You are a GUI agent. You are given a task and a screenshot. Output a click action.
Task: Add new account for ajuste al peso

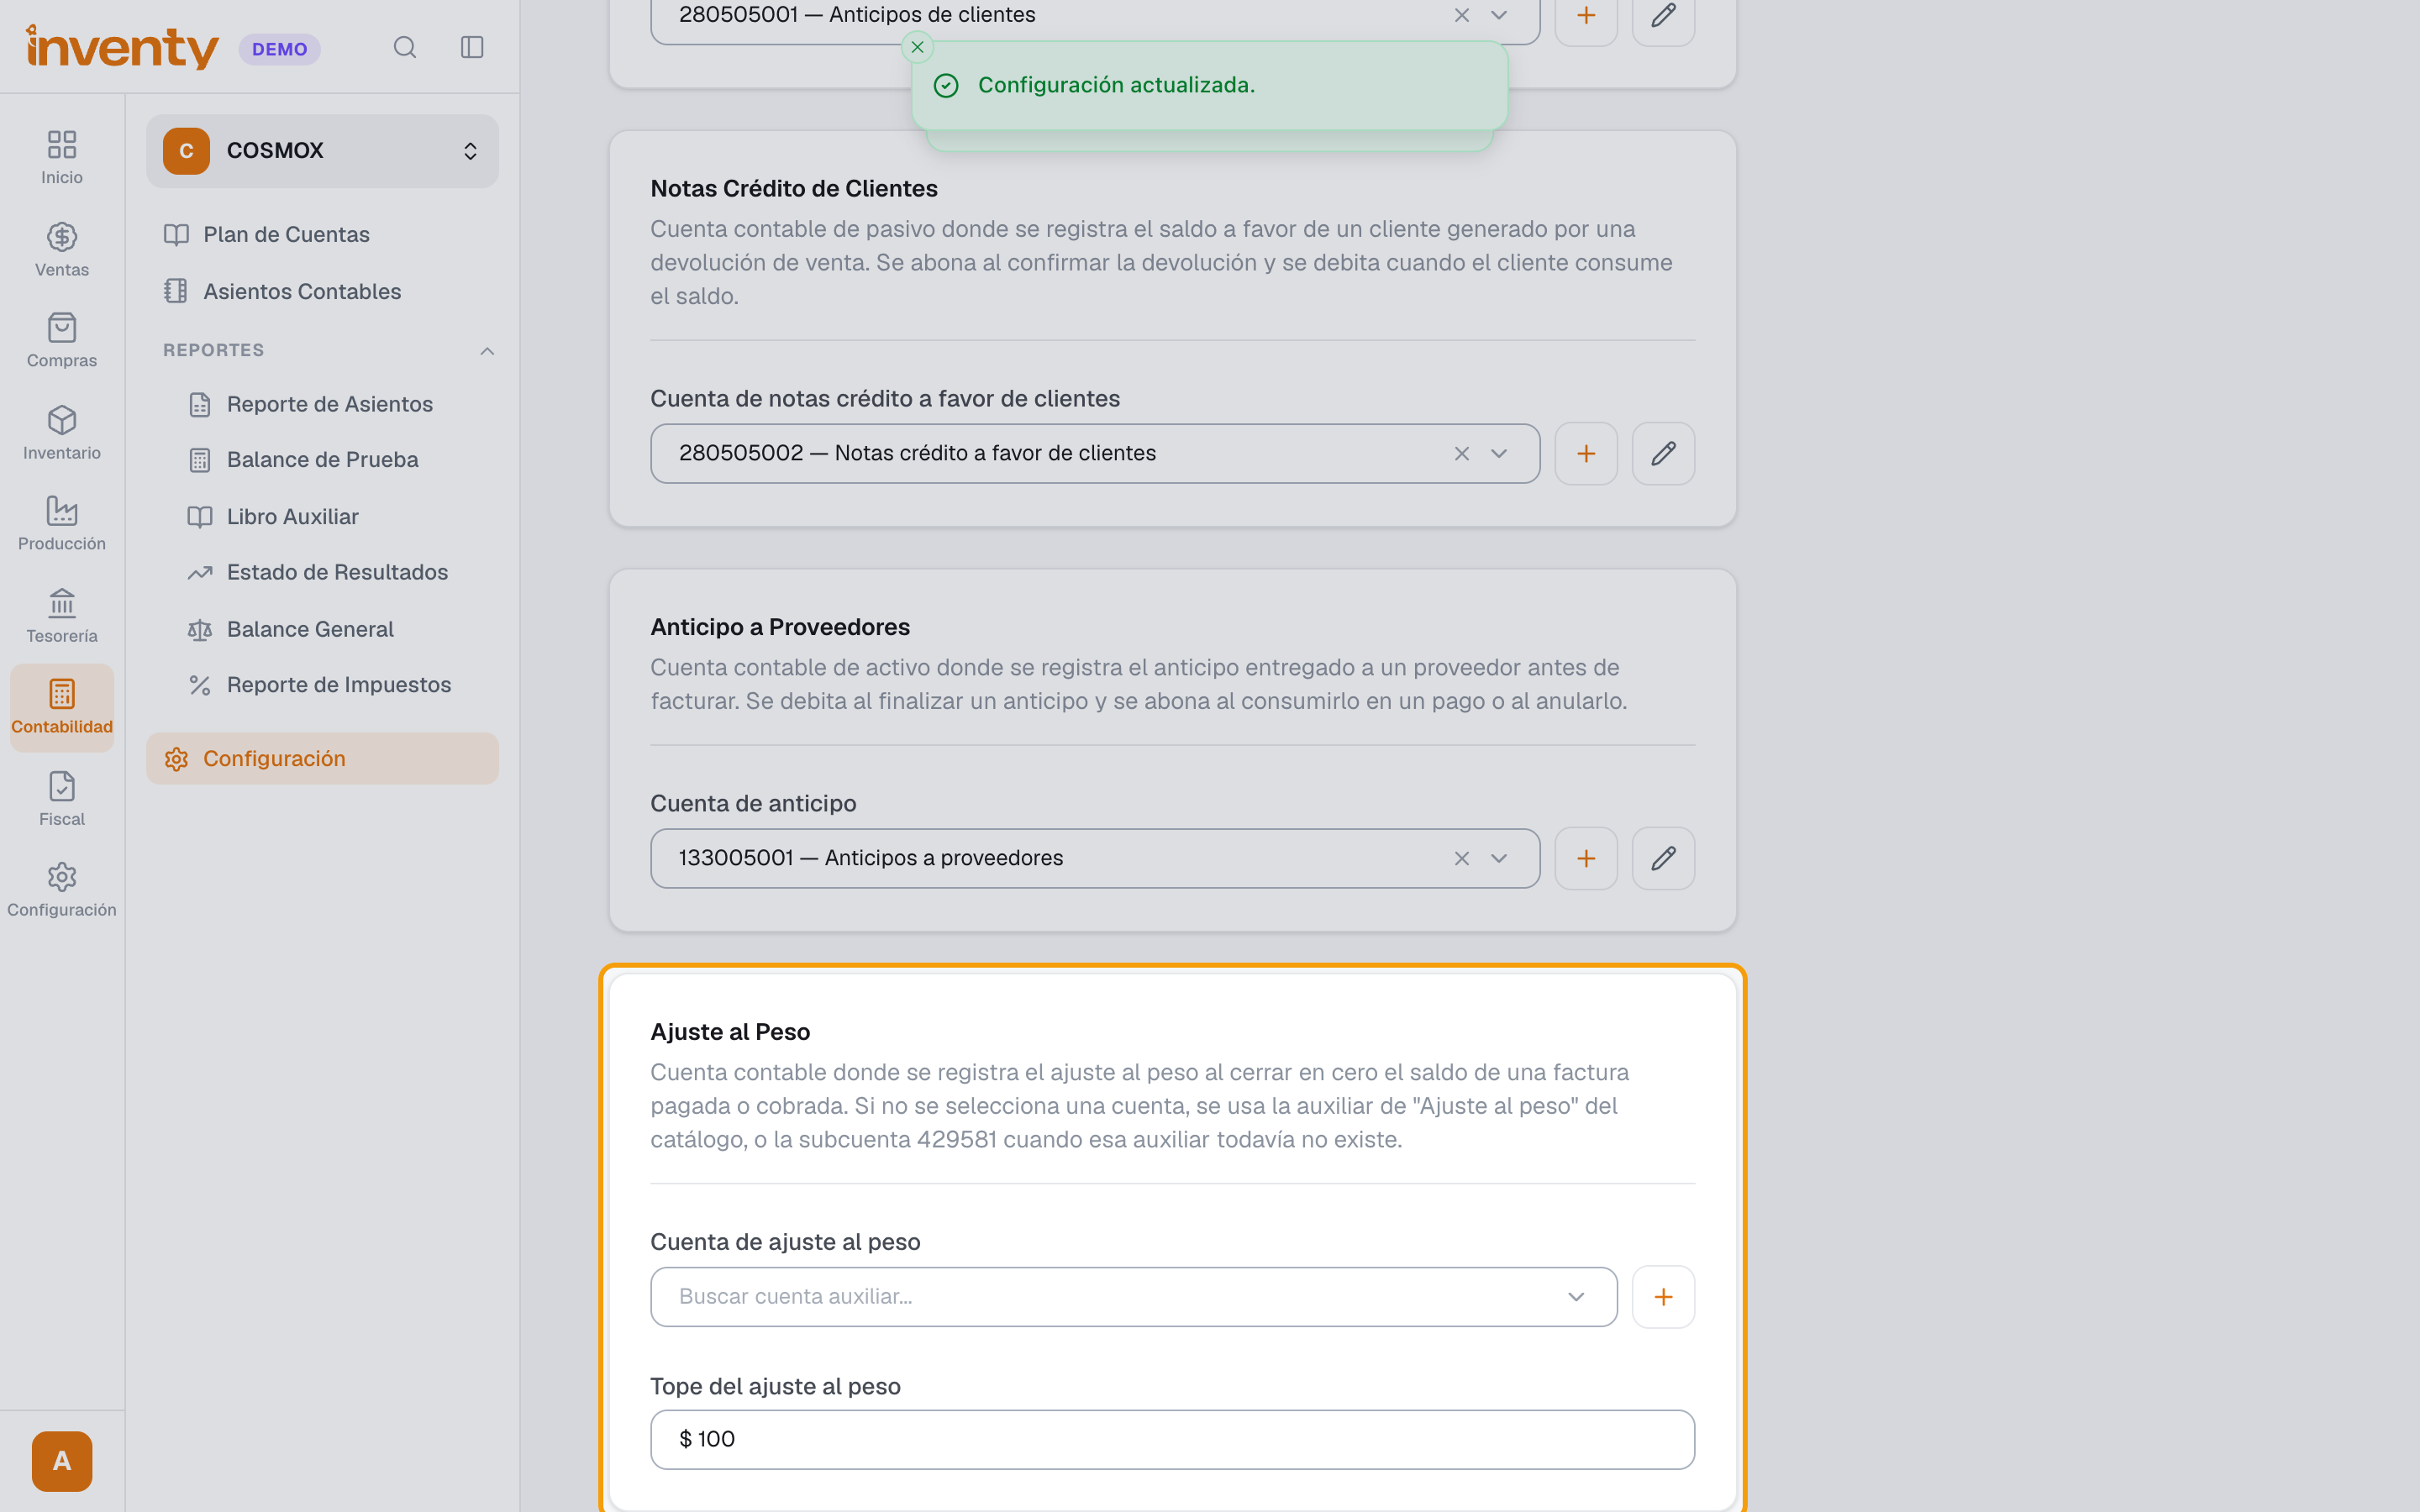(1663, 1297)
